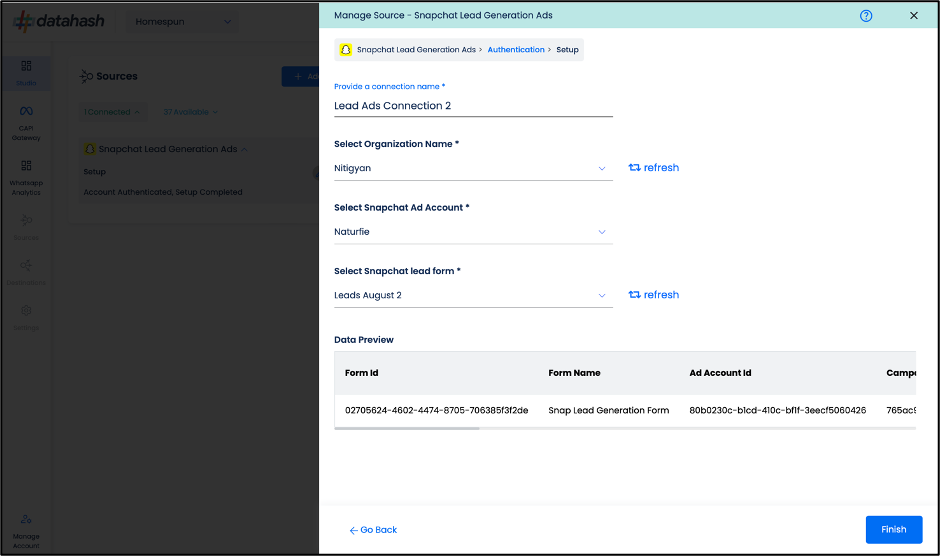Go Back to previous step
This screenshot has width=940, height=556.
(x=373, y=530)
